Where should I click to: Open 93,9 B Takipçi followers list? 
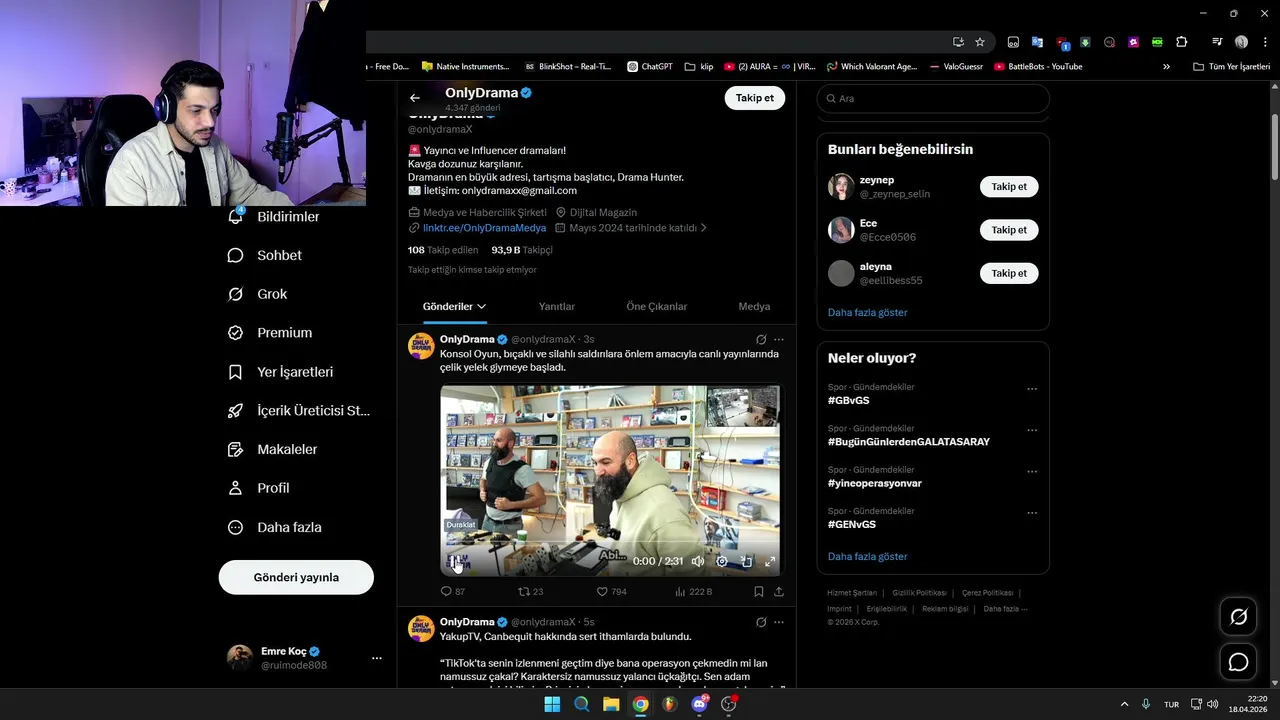(x=522, y=250)
